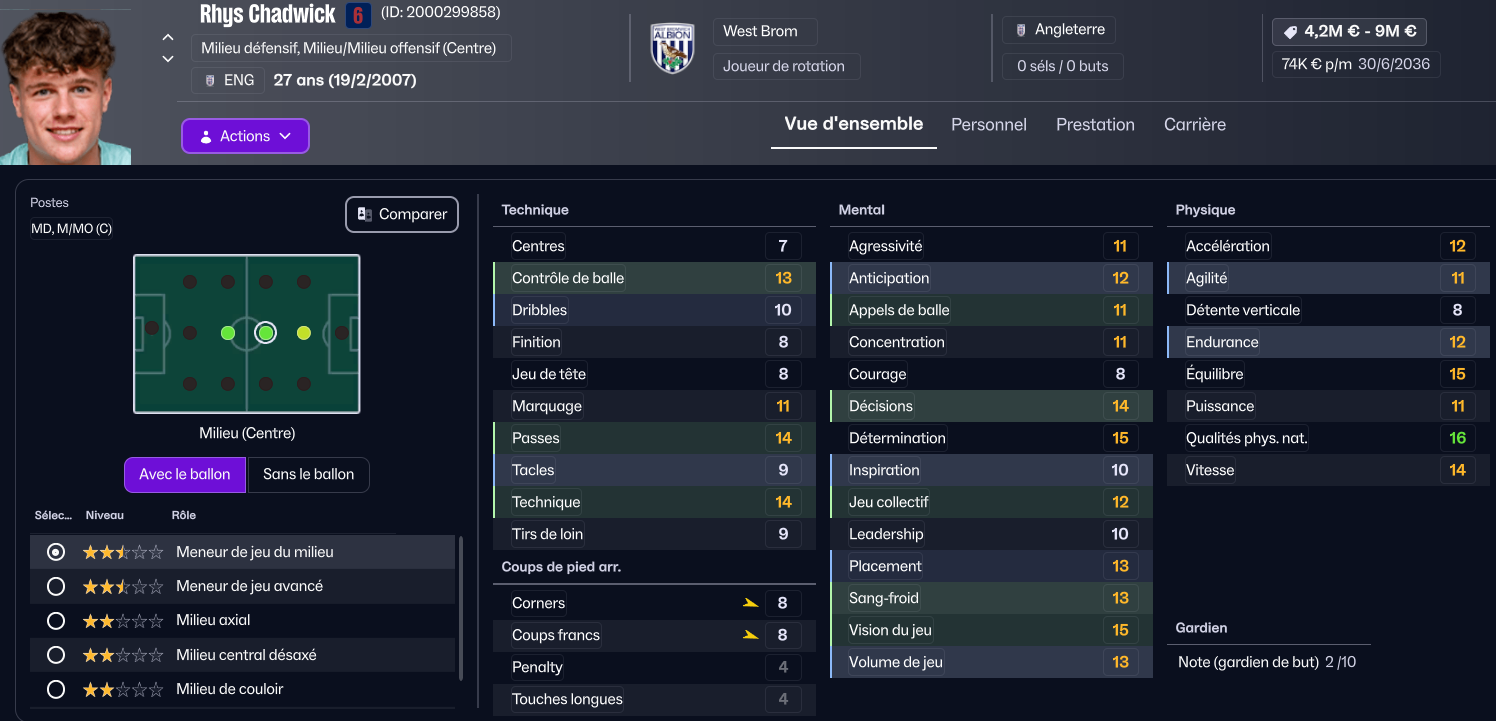Click the West Brom club crest icon
The image size is (1496, 721).
[x=672, y=48]
